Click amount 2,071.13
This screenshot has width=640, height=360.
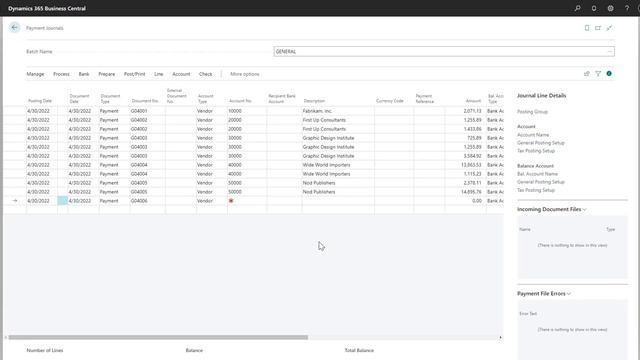[x=472, y=111]
